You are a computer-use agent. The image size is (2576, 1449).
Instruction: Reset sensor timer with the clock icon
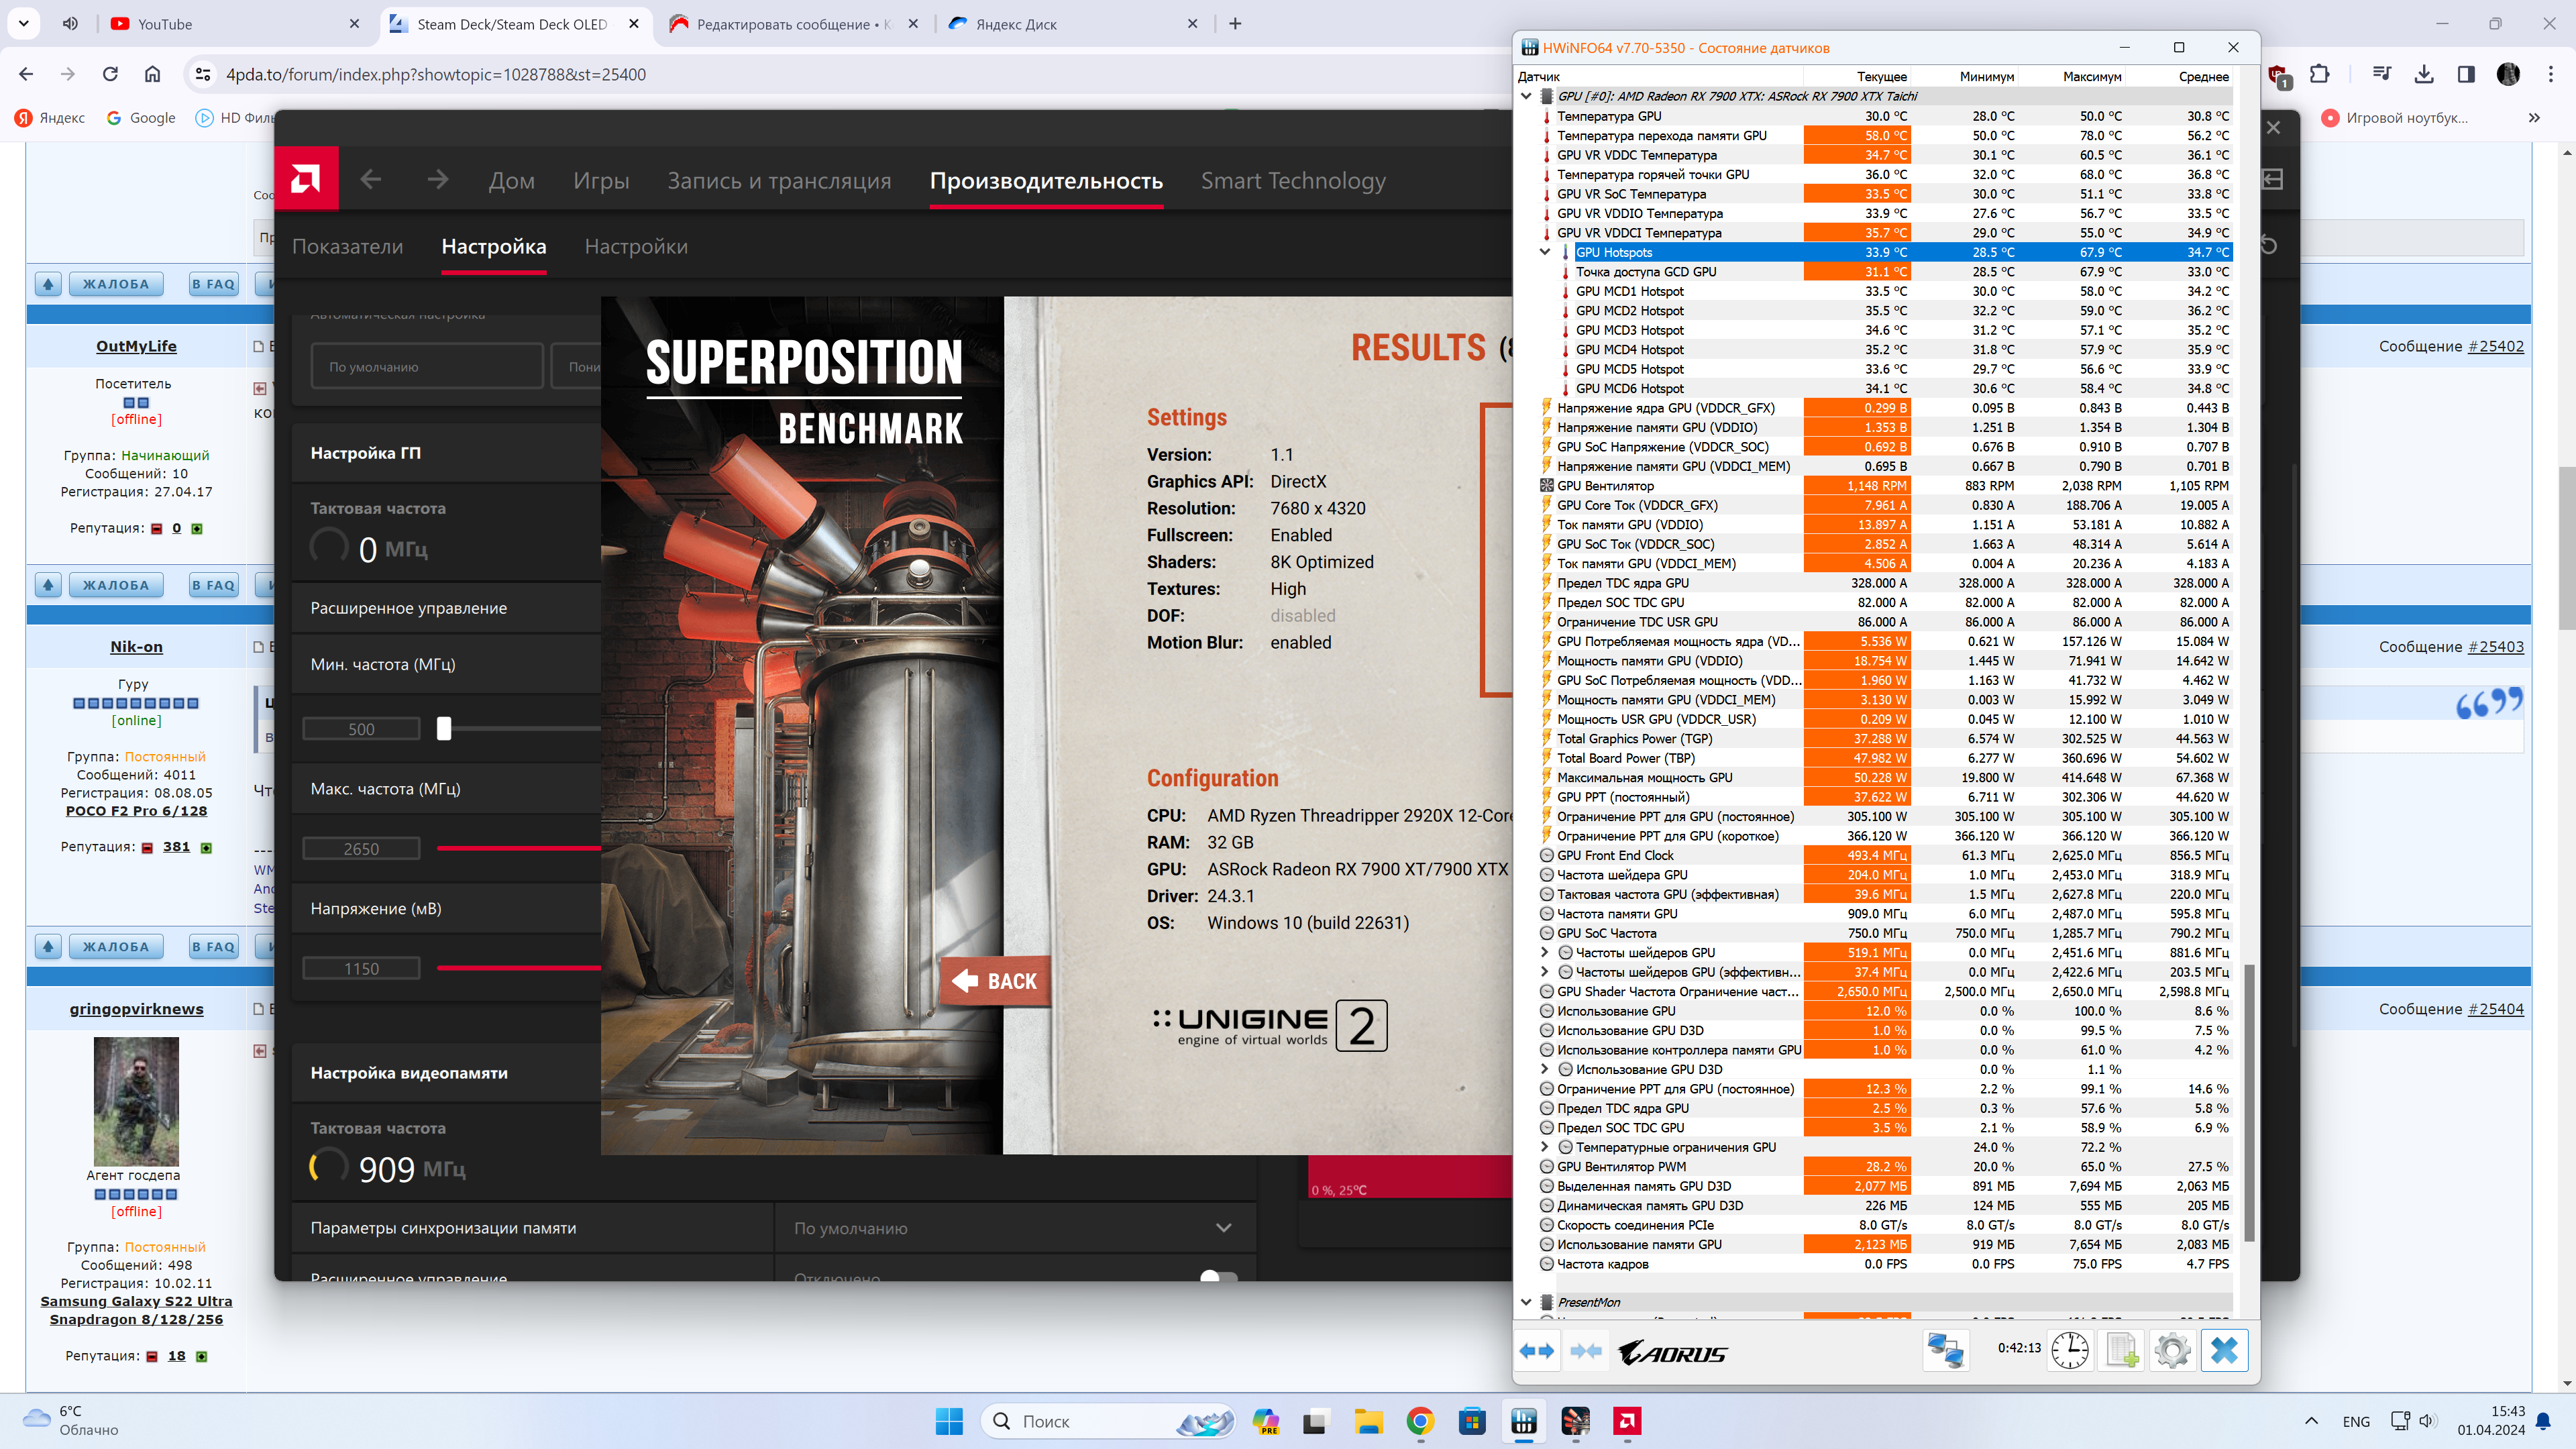(2069, 1351)
